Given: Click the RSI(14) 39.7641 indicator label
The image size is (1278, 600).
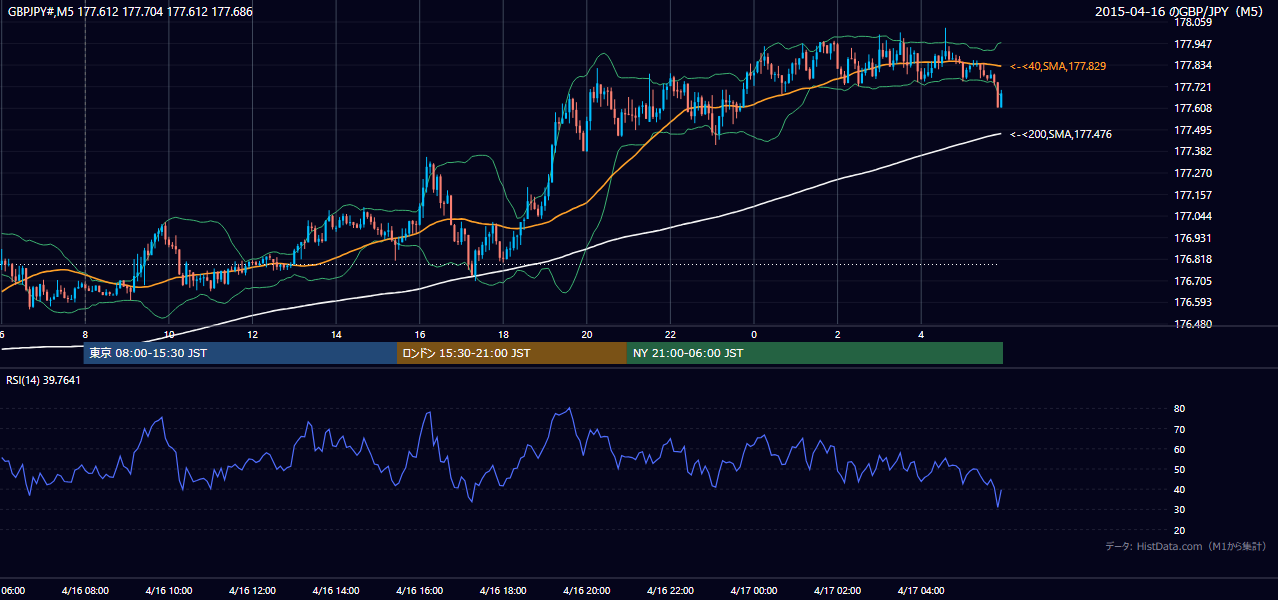Looking at the screenshot, I should (44, 380).
